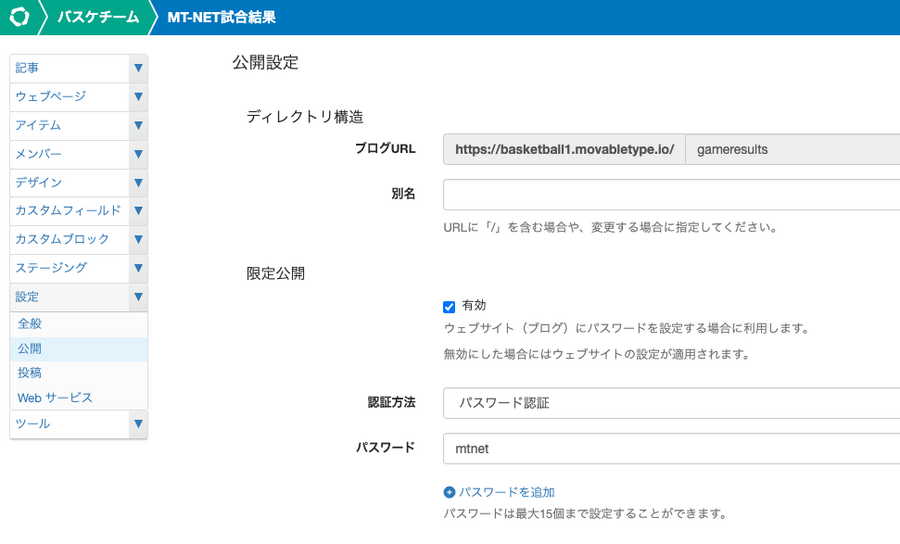The image size is (900, 544).
Task: Click the カスタムブロック arrow icon
Action: click(138, 239)
